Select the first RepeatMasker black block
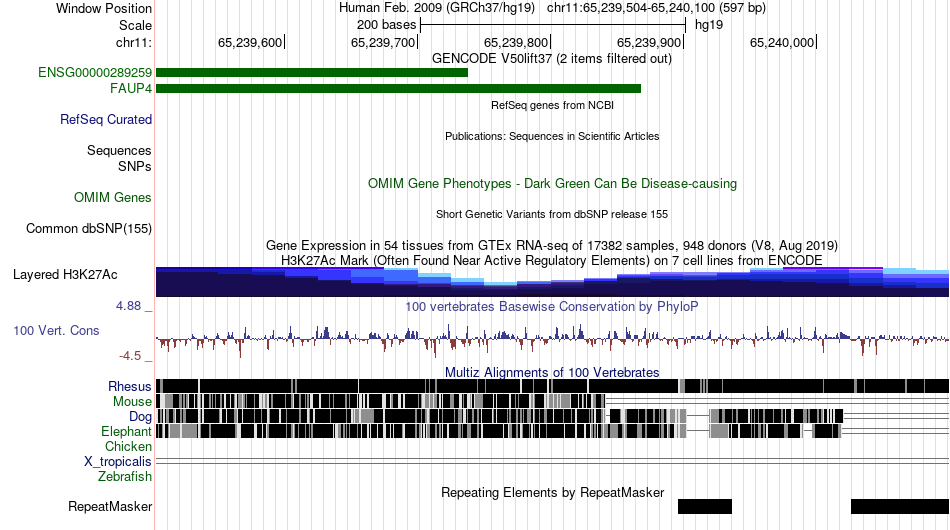Image resolution: width=950 pixels, height=530 pixels. 705,506
